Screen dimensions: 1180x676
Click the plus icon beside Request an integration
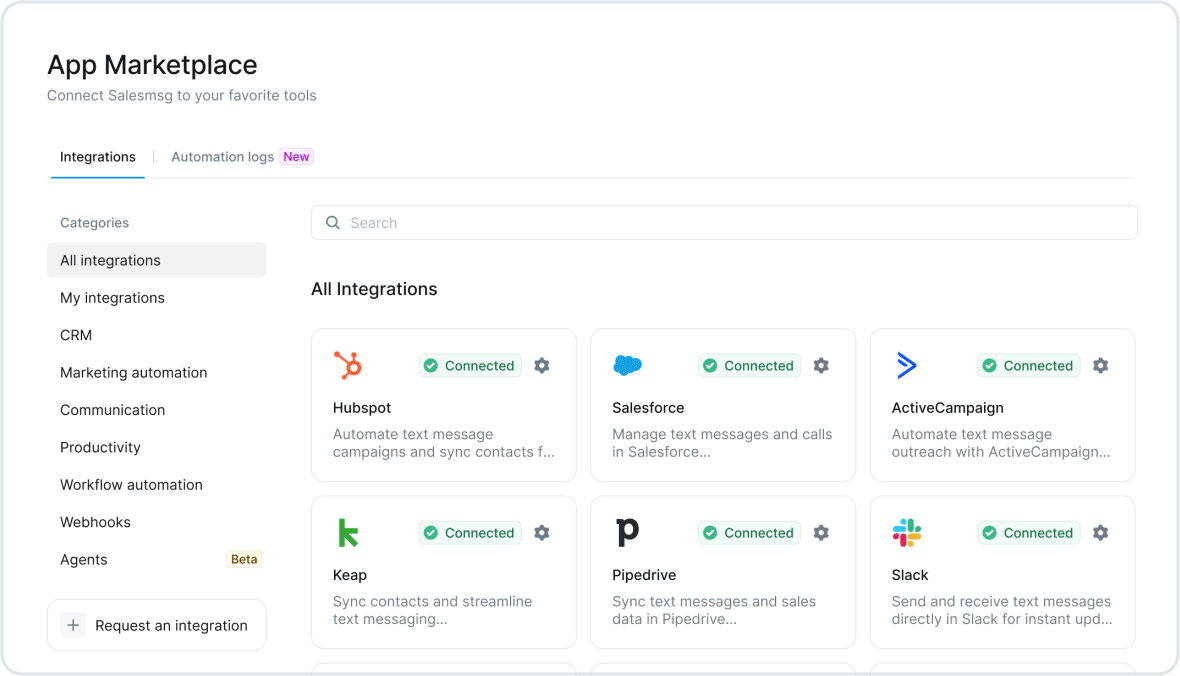click(x=73, y=624)
